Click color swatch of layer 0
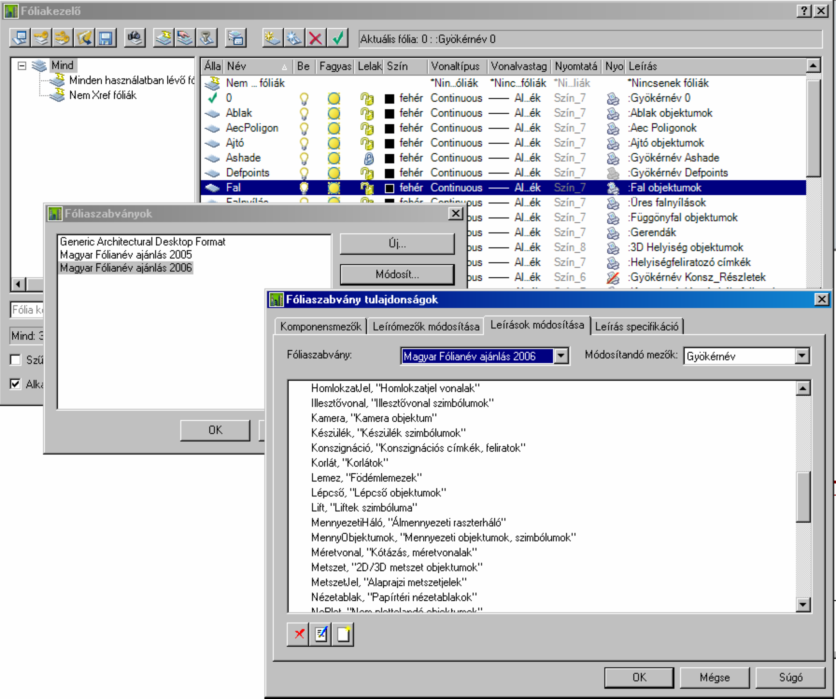The height and width of the screenshot is (699, 836). click(x=390, y=99)
